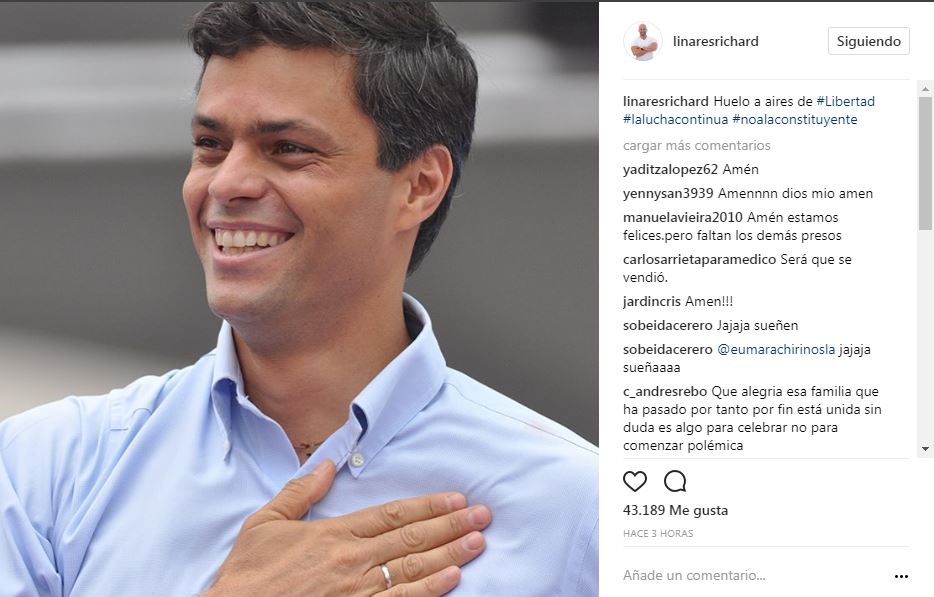Expand cargar más comentarios
Image resolution: width=934 pixels, height=597 pixels.
696,145
